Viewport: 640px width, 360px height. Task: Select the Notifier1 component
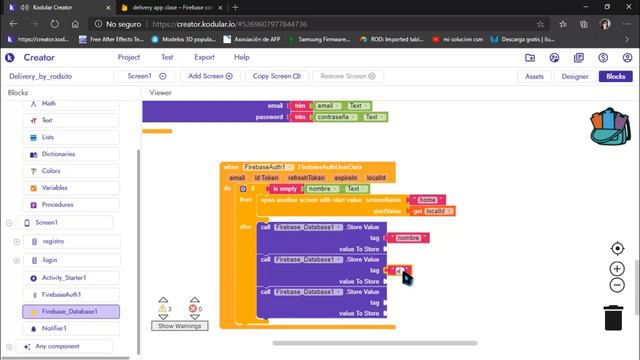pos(71,328)
